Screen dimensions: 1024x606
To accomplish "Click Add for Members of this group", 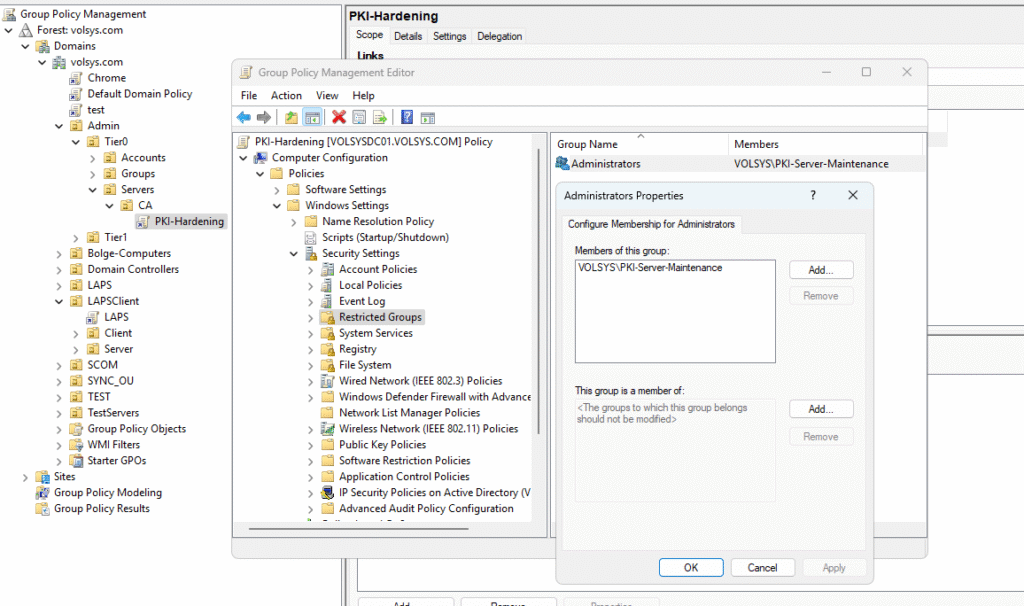I will pos(820,270).
